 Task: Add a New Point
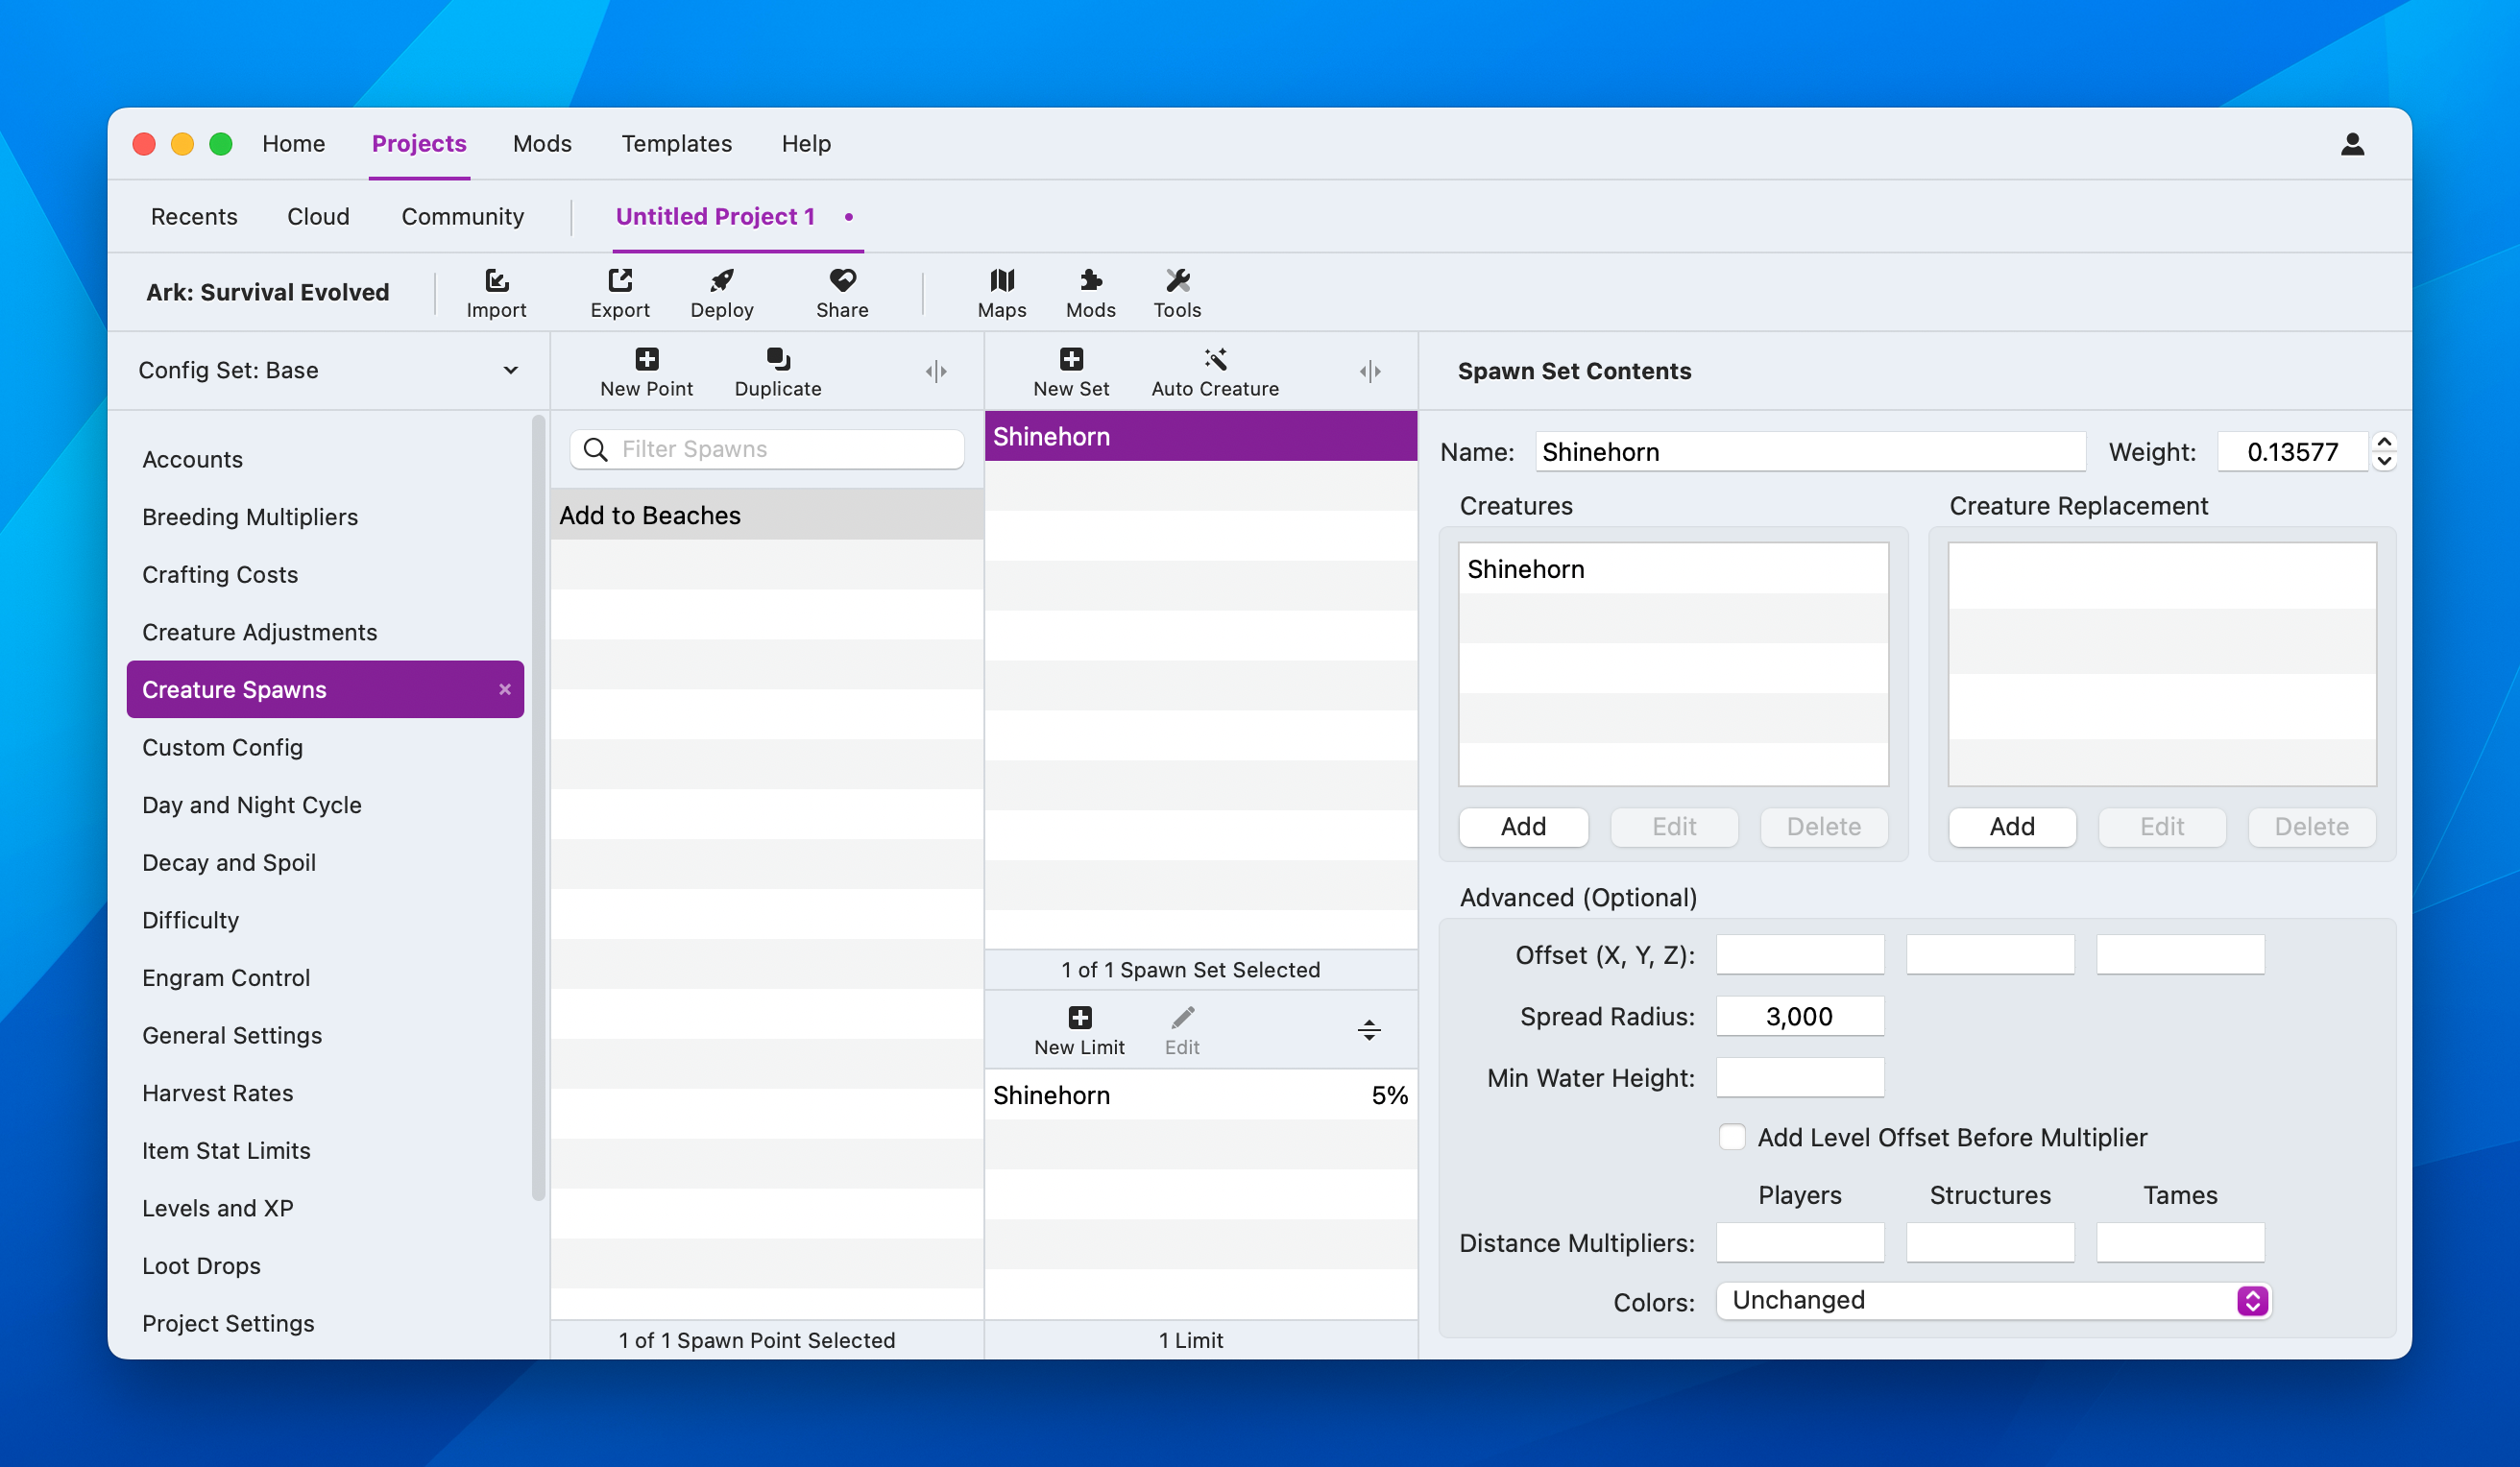pos(646,360)
